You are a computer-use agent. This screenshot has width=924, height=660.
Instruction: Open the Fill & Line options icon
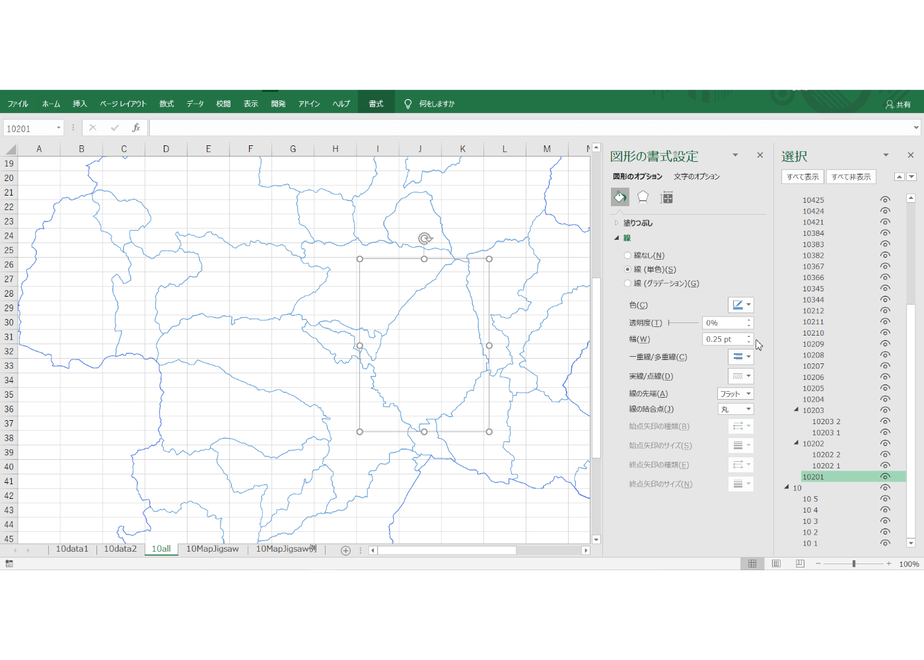620,197
